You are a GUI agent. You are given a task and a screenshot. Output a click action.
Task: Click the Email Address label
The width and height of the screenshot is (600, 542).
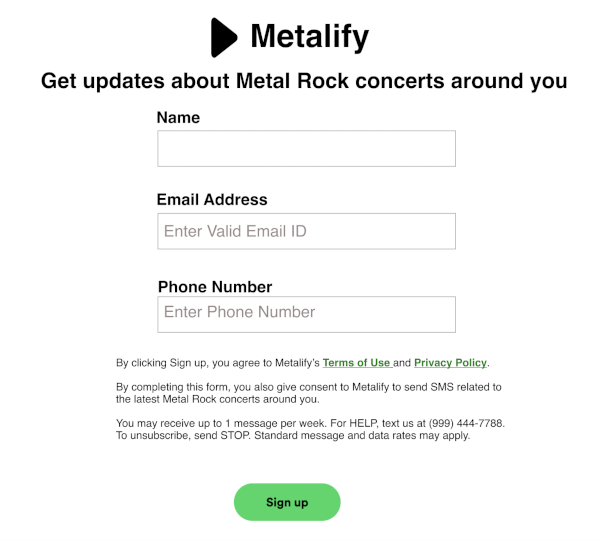point(212,199)
